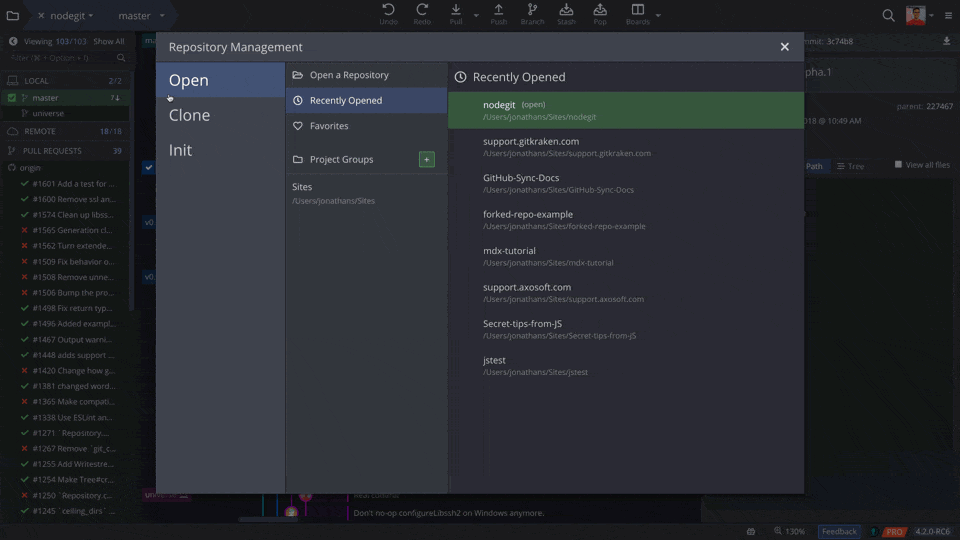Viewport: 960px width, 540px height.
Task: Open GitHub-Sync-Docs repository
Action: (x=626, y=183)
